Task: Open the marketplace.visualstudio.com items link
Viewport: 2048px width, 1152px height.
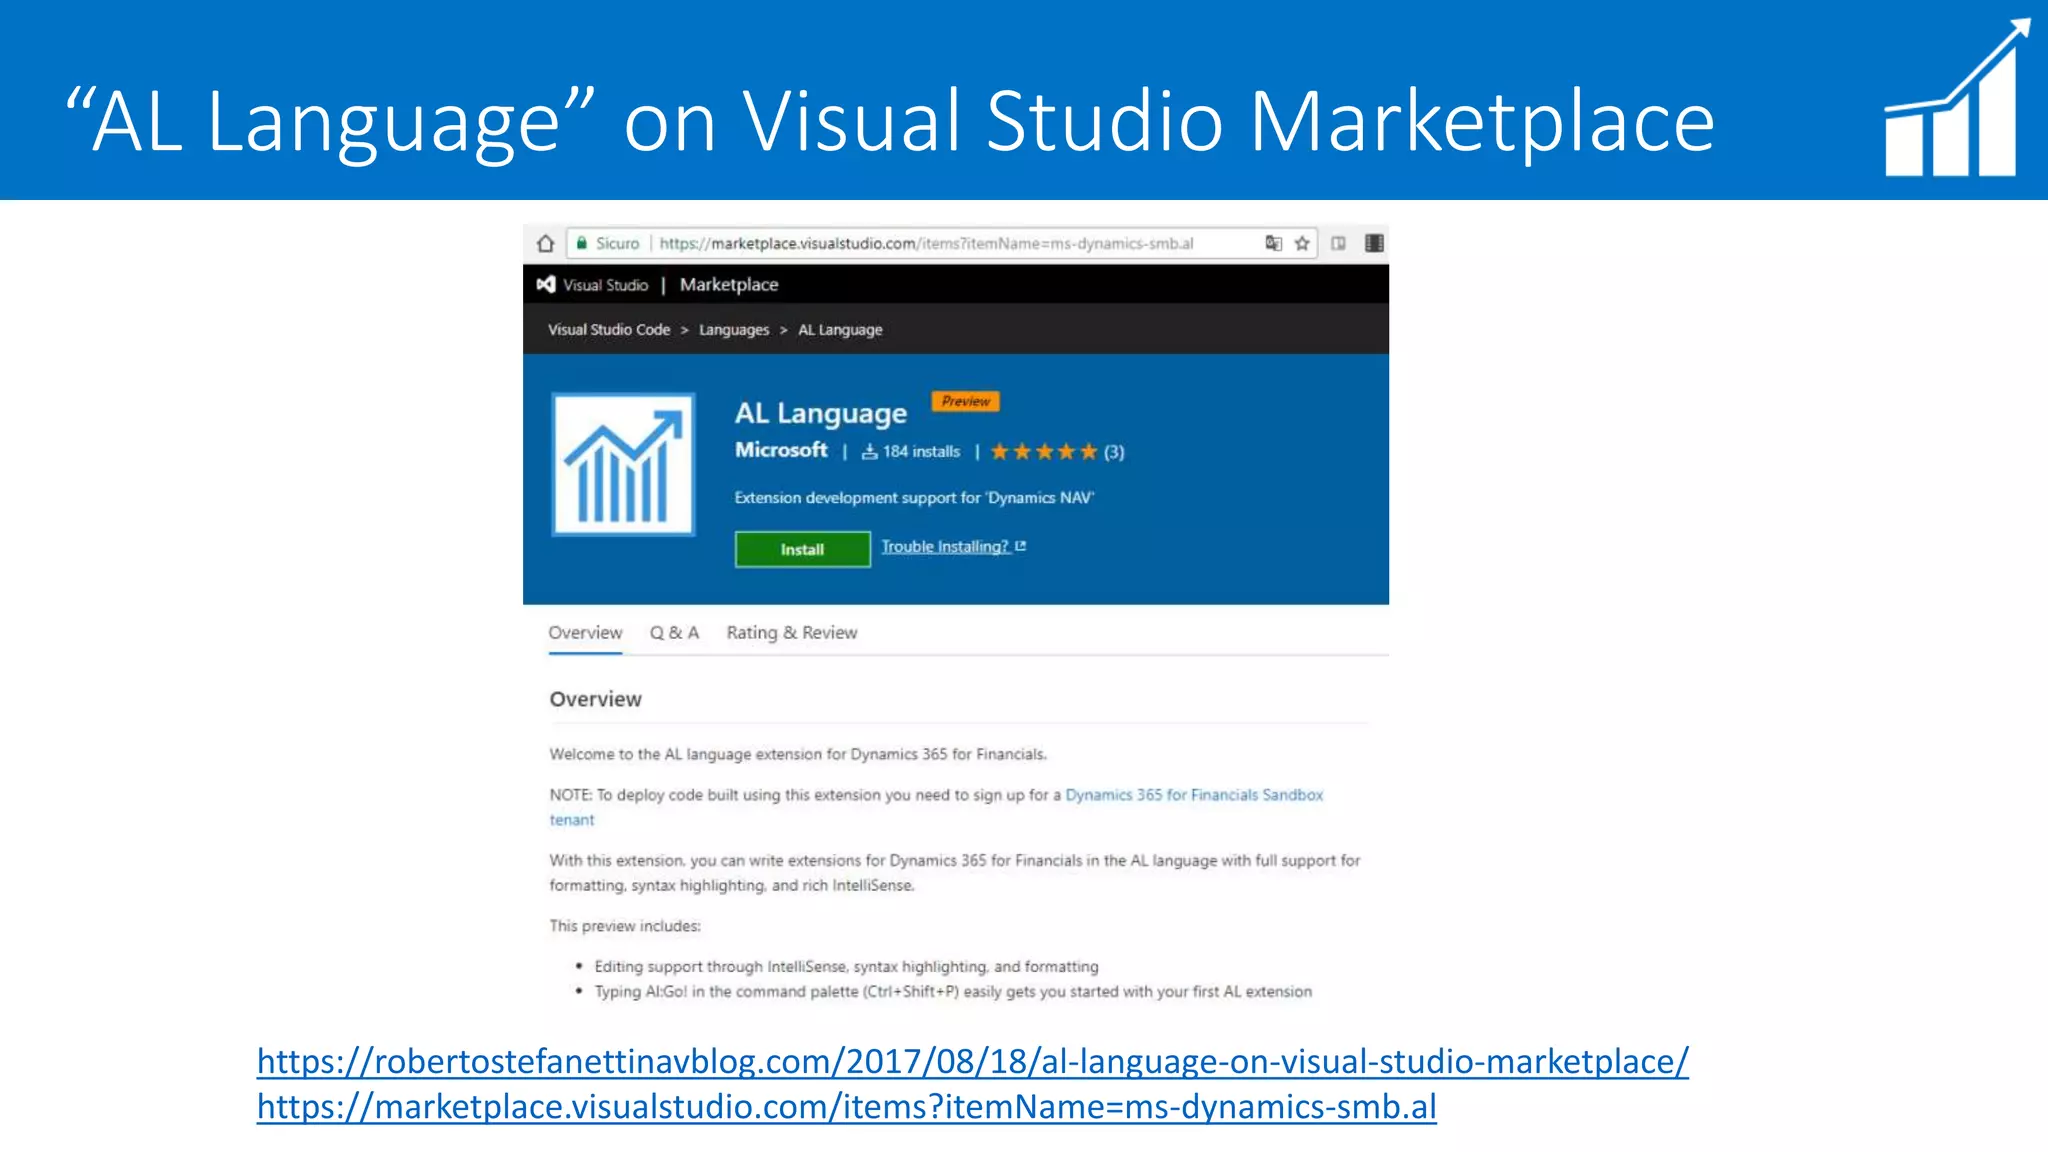Action: click(x=846, y=1107)
